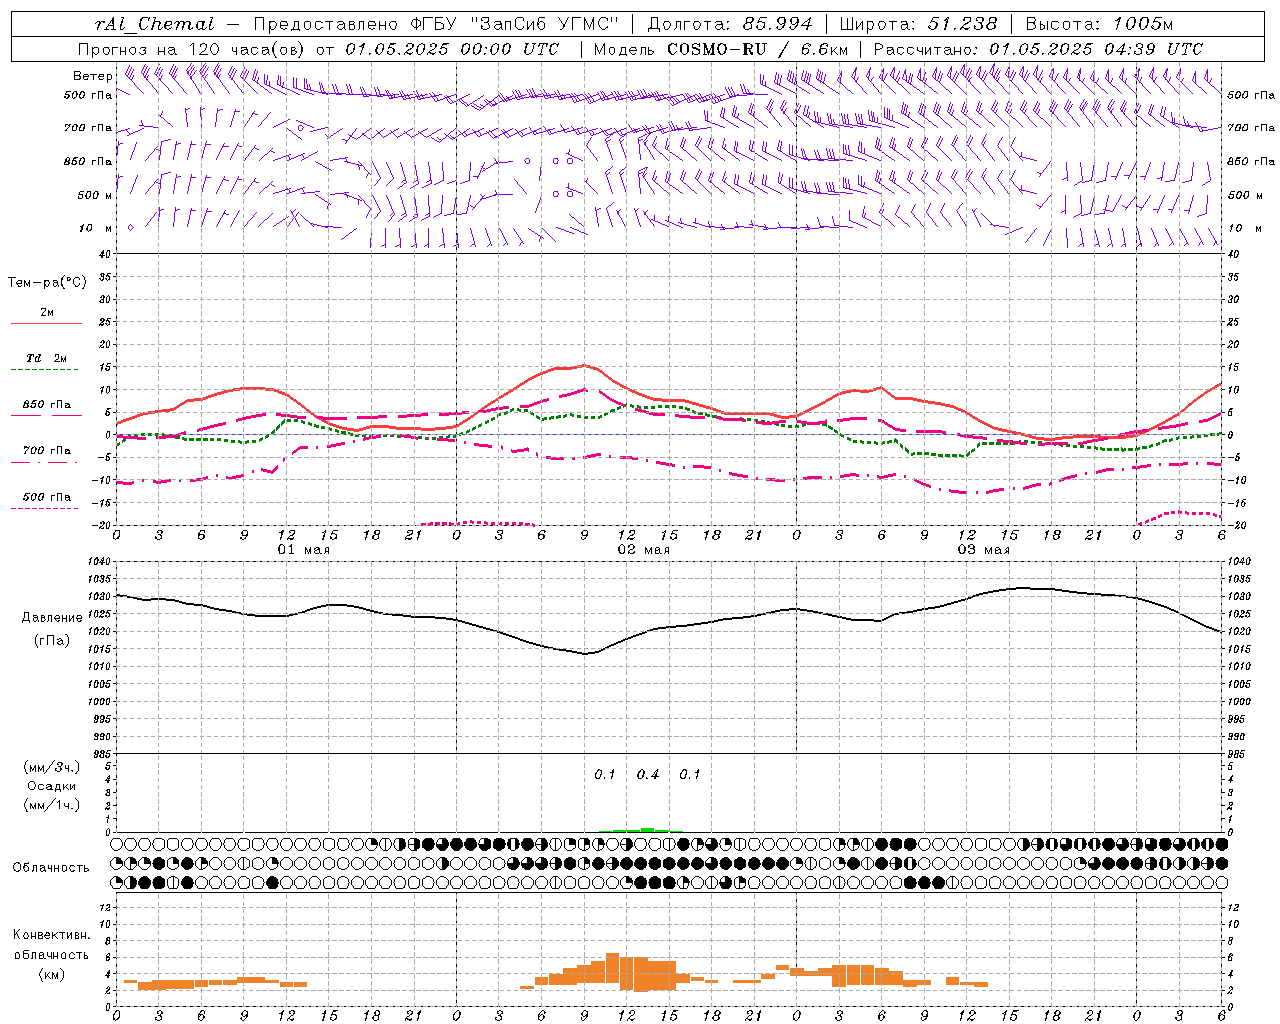Click the Ветер panel label
The height and width of the screenshot is (1024, 1280).
pyautogui.click(x=92, y=75)
